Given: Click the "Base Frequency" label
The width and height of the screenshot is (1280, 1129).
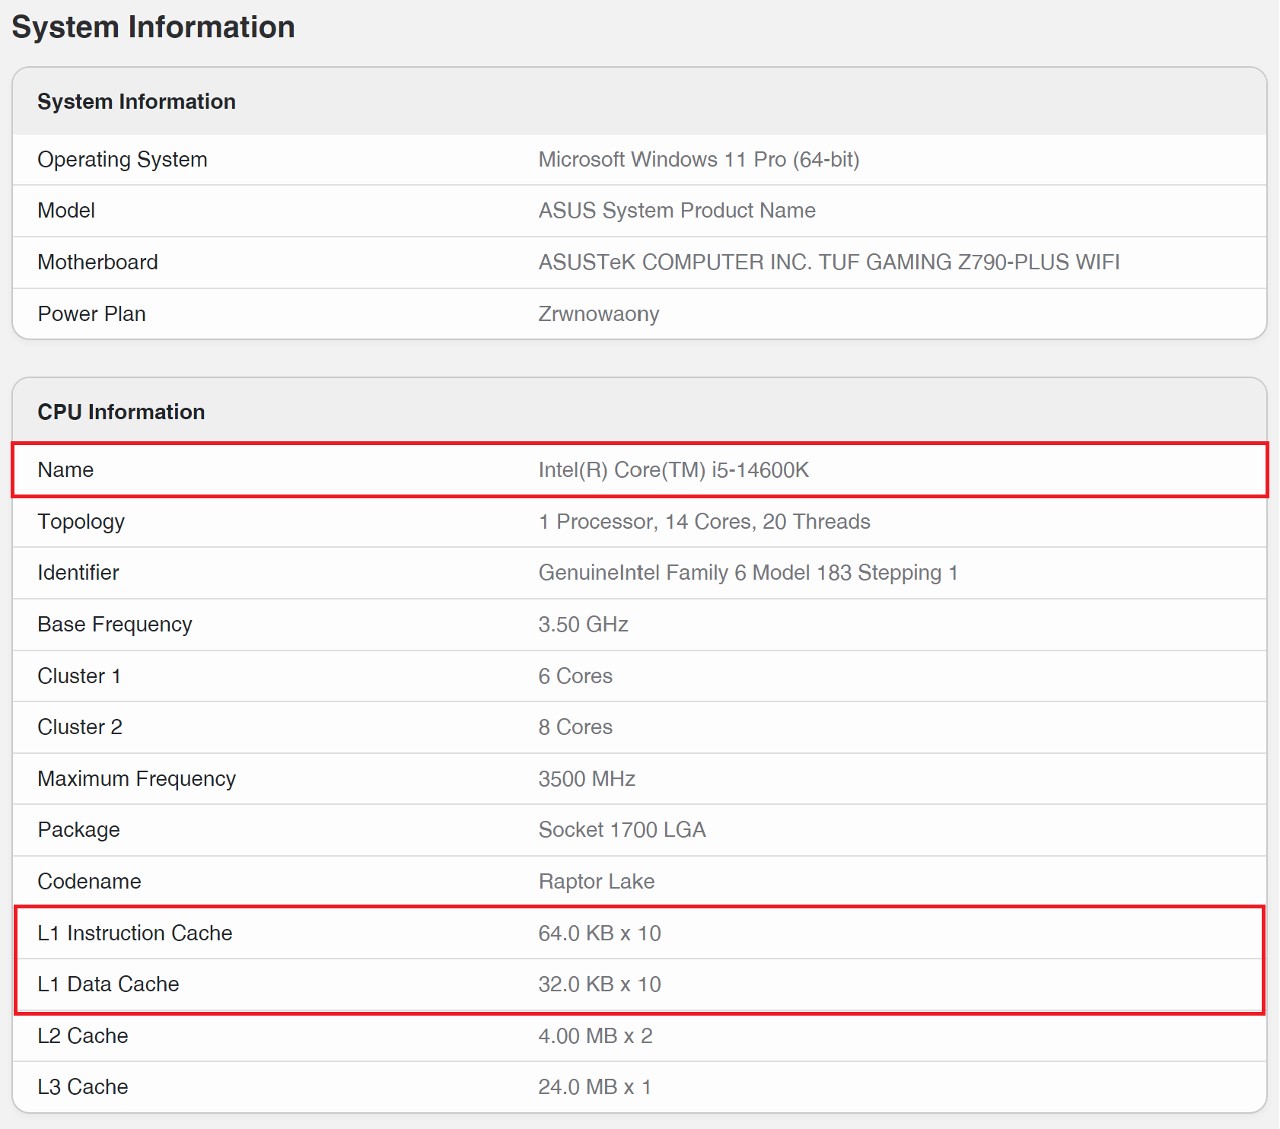Looking at the screenshot, I should tap(115, 625).
